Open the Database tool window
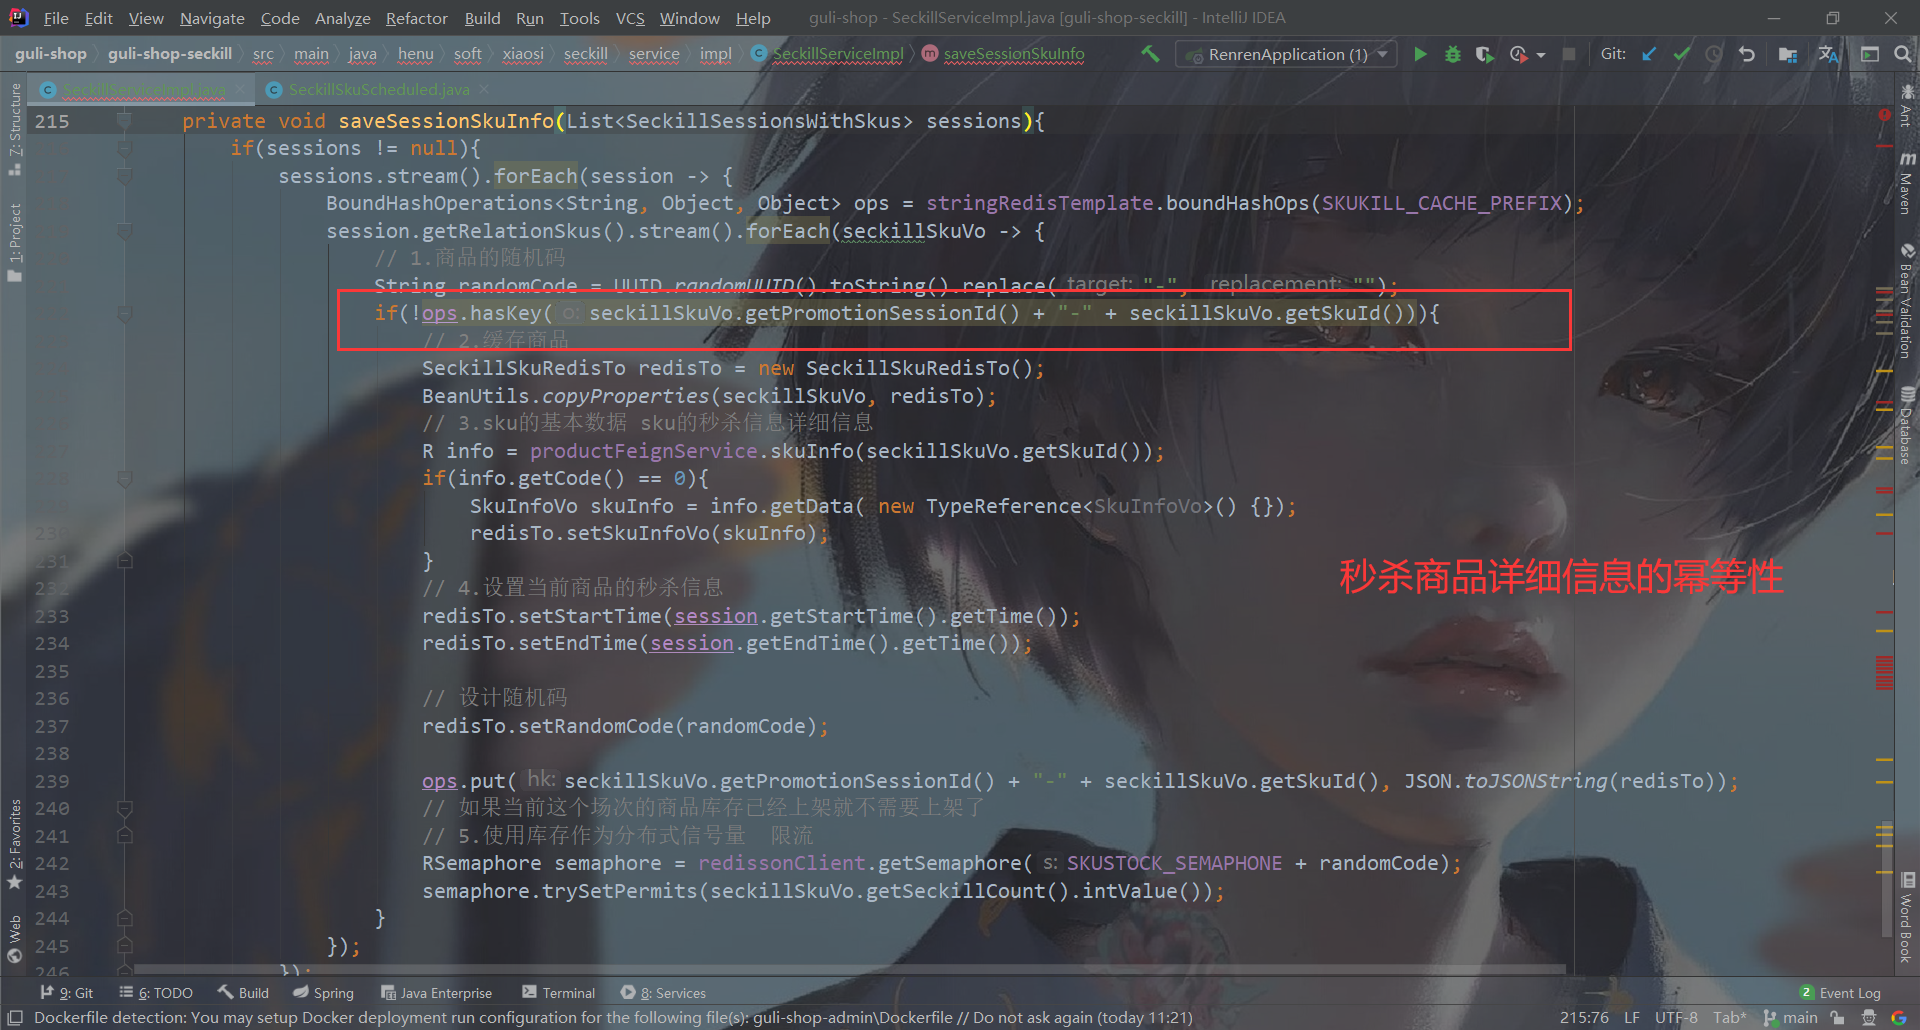This screenshot has width=1920, height=1030. click(x=1907, y=426)
